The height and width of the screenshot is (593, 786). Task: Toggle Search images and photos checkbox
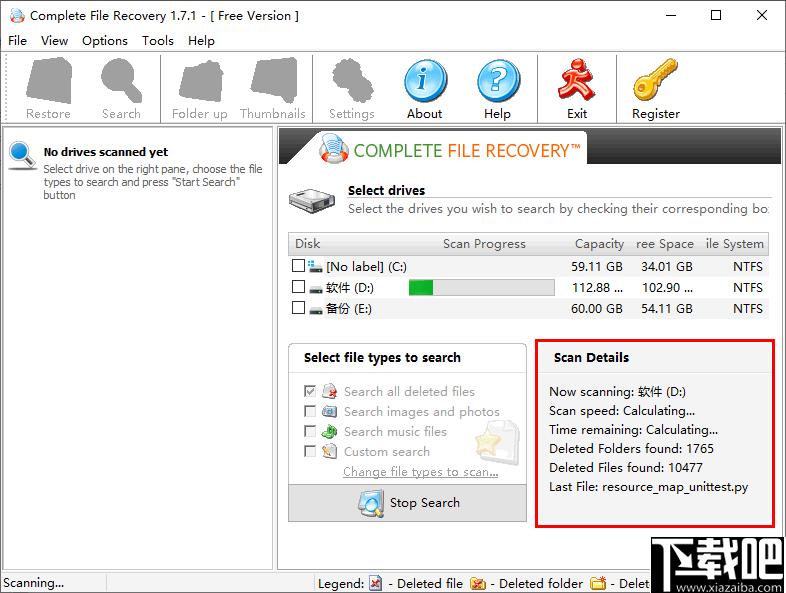pyautogui.click(x=310, y=411)
